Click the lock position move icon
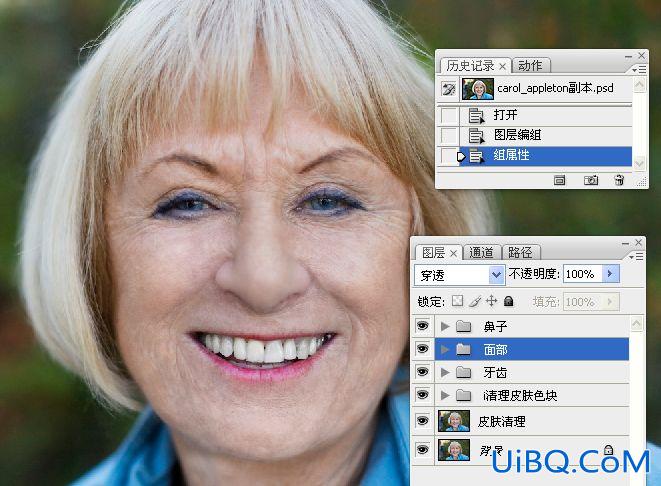Screen dimensions: 661x486 491,301
